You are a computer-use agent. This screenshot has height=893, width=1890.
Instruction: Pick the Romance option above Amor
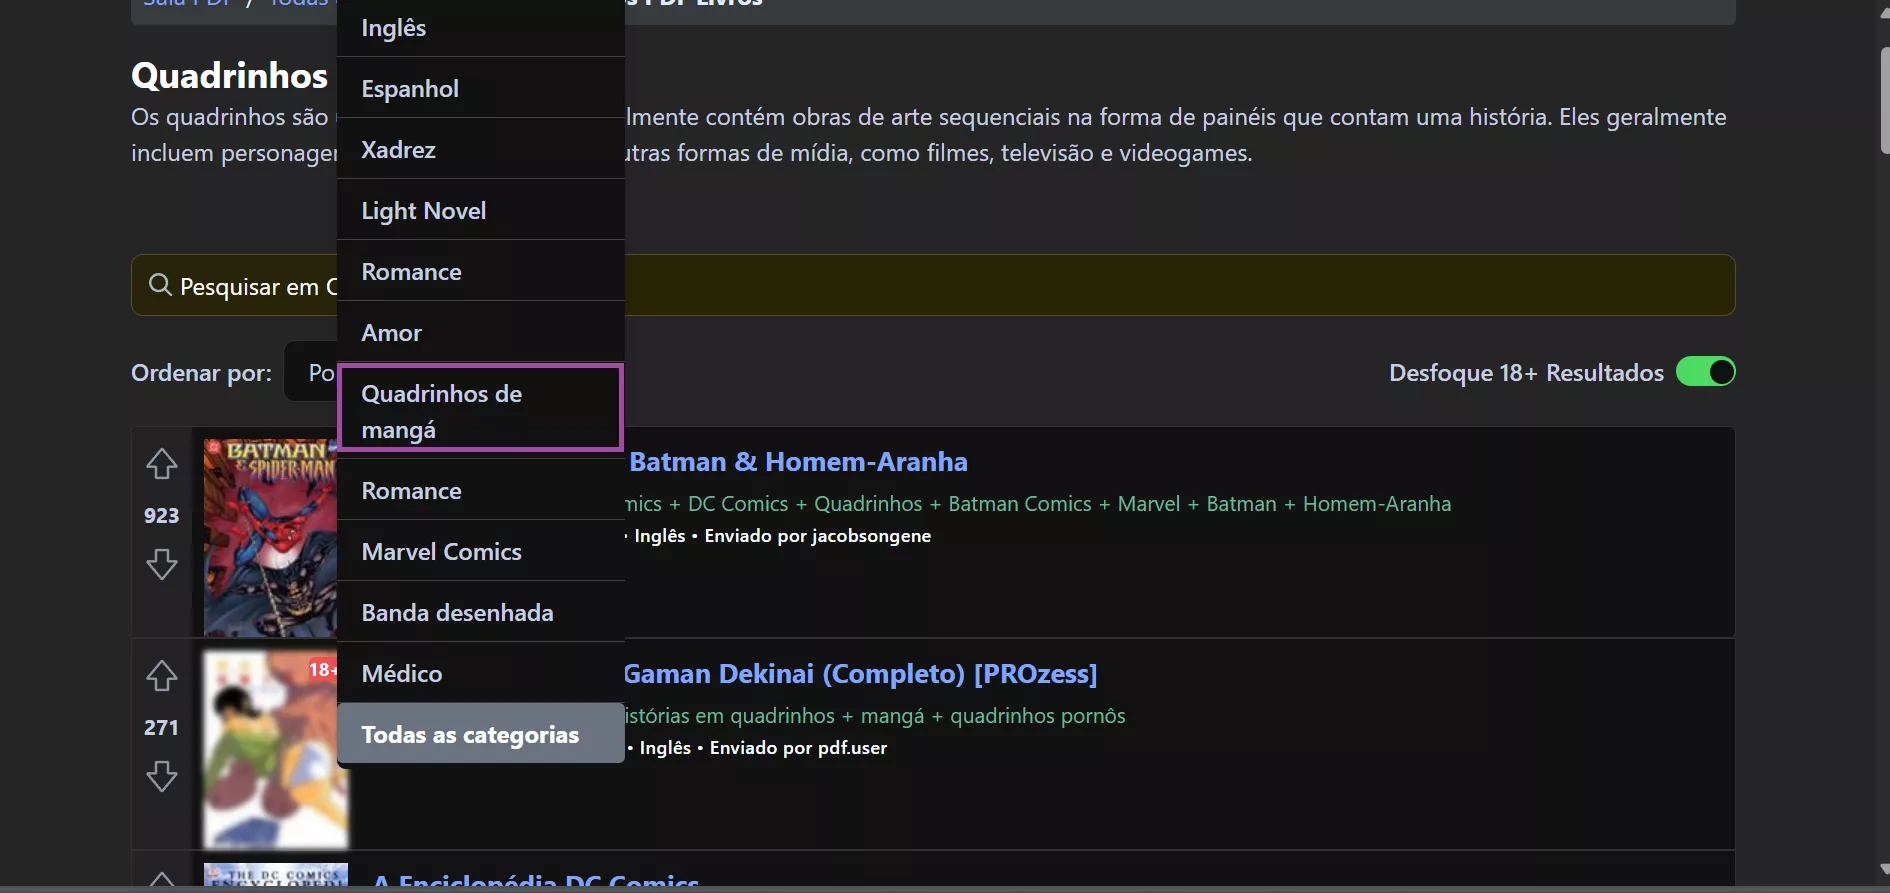click(x=481, y=271)
